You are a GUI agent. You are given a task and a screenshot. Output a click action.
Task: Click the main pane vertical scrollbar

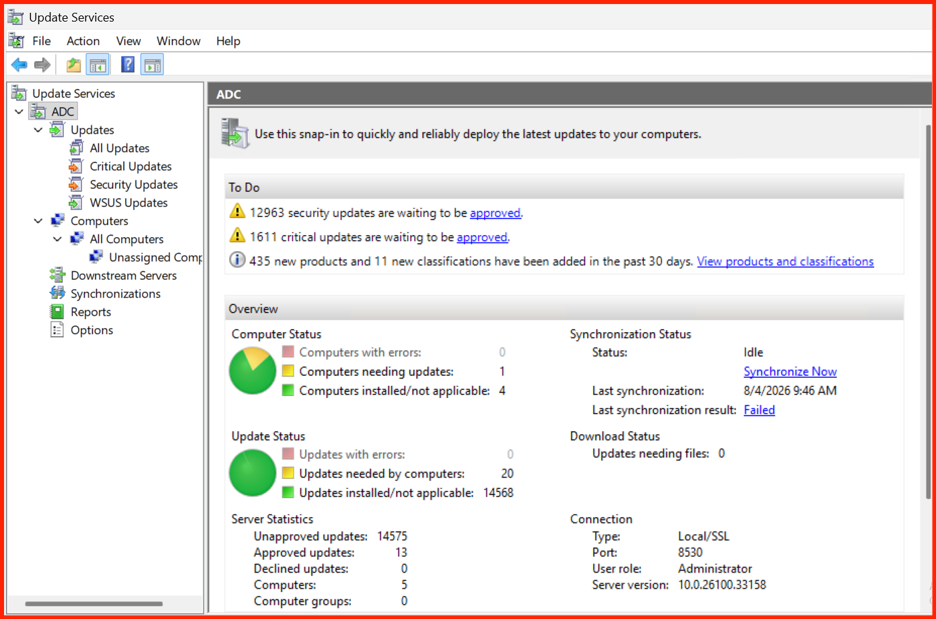click(x=928, y=312)
